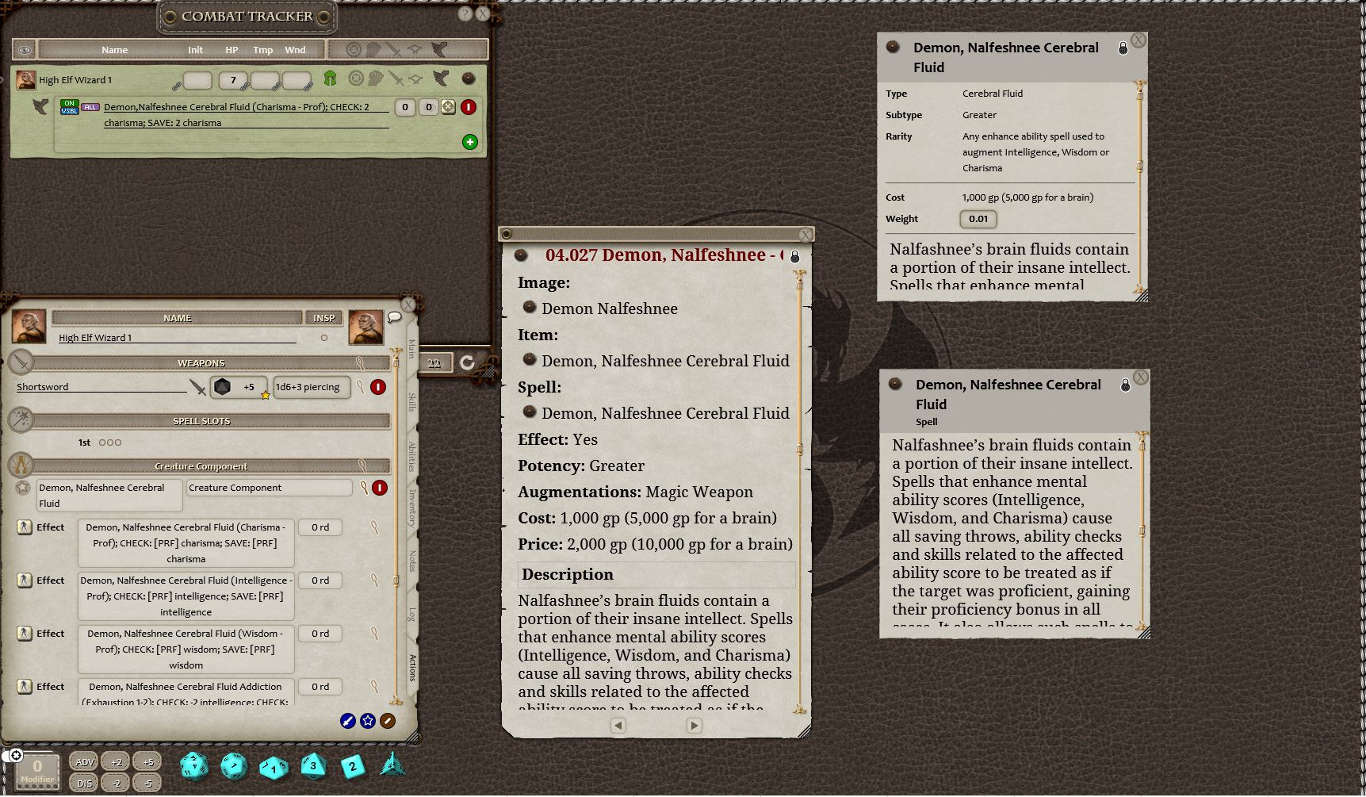The image size is (1366, 797).
Task: Toggle the effect's ON button in combat tracker
Action: [x=69, y=103]
